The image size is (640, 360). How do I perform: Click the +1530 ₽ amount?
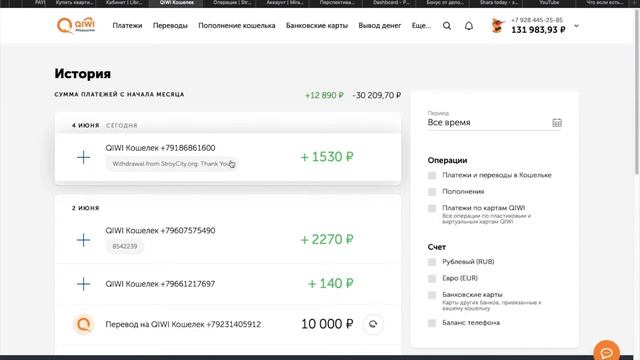click(x=327, y=157)
